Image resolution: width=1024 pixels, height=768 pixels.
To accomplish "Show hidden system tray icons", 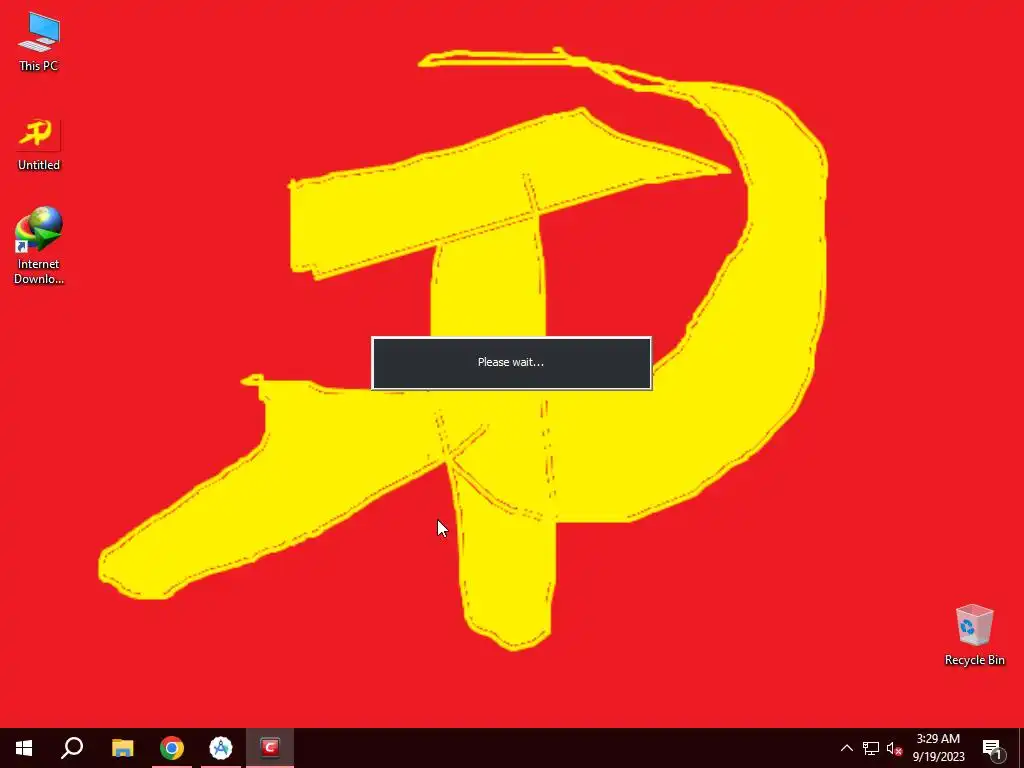I will [x=846, y=748].
